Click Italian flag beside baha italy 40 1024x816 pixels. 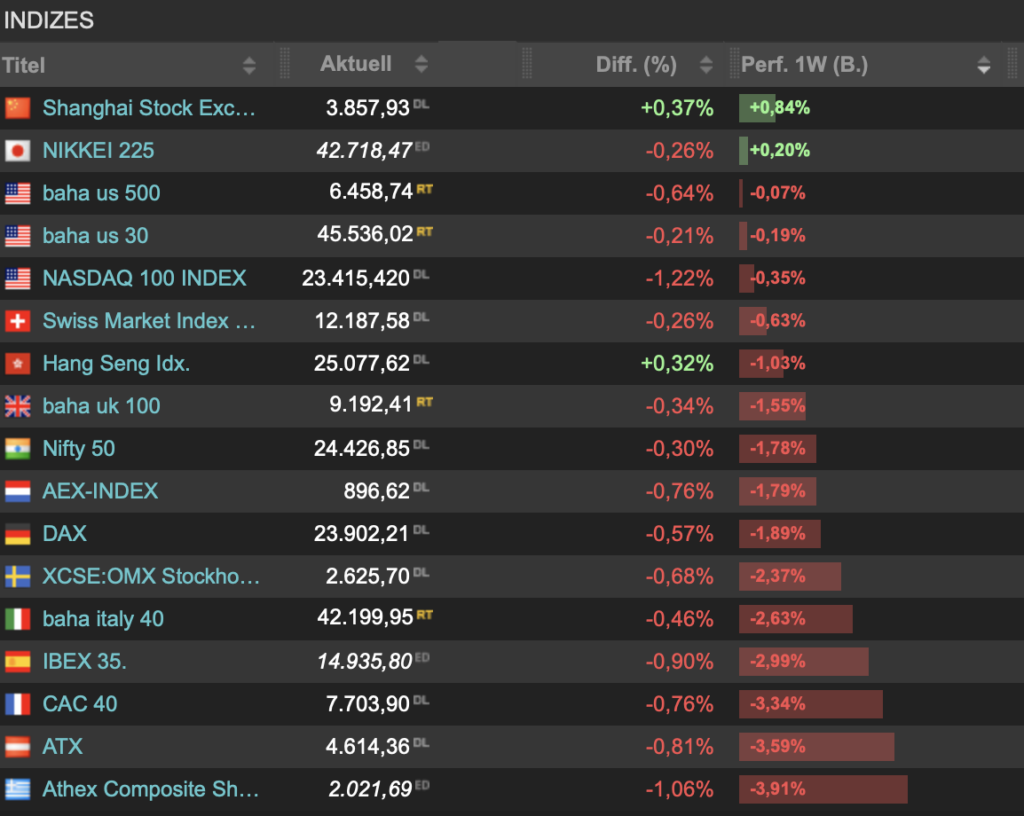18,619
